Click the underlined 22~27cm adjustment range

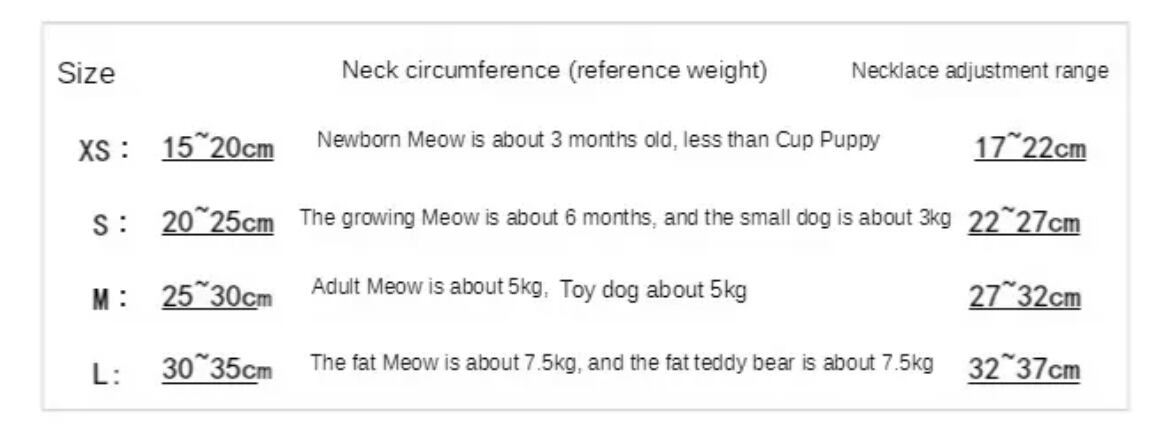click(x=1024, y=223)
